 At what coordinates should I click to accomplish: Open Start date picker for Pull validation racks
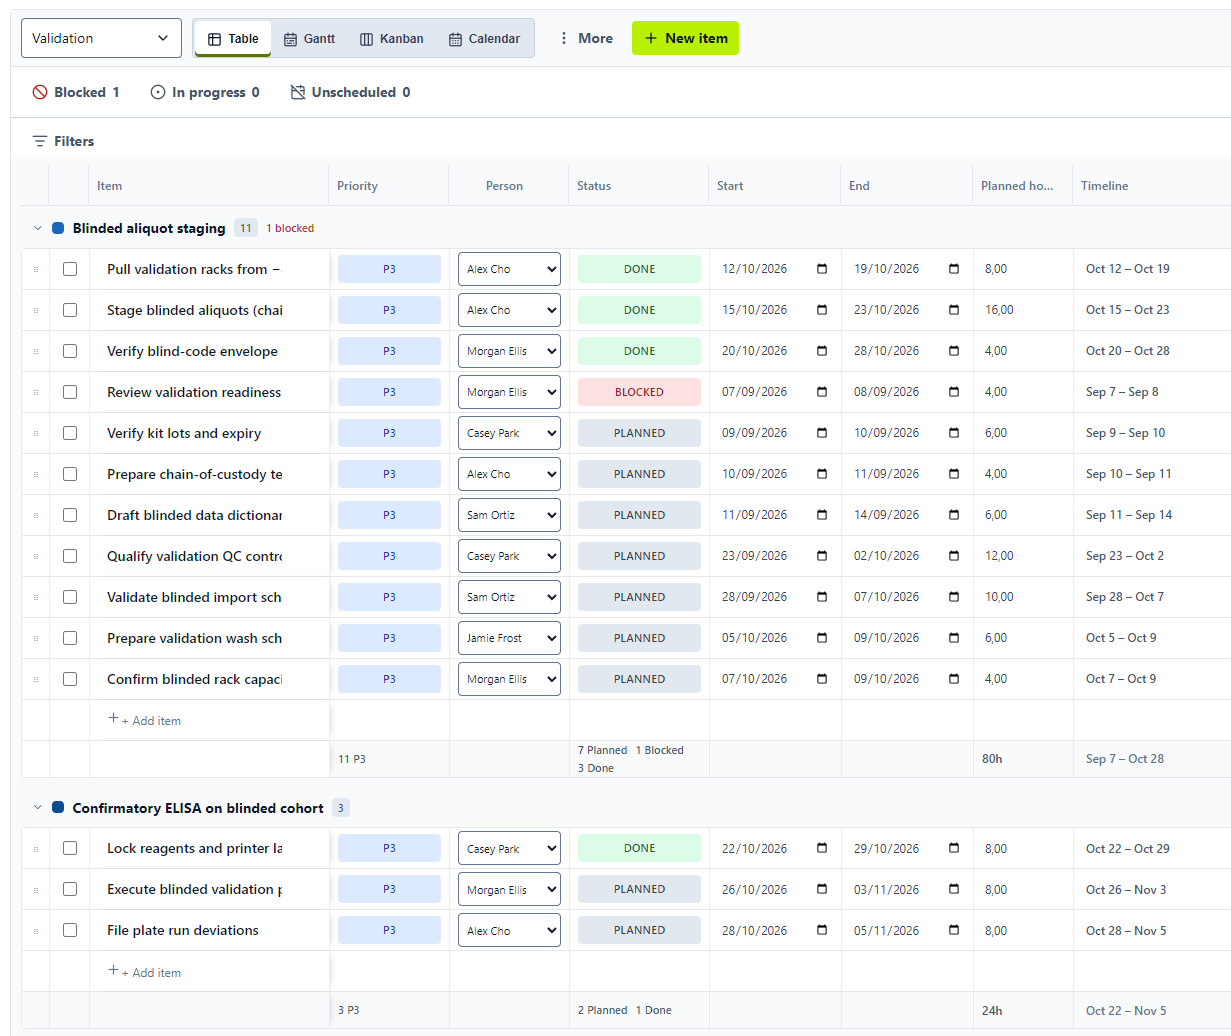(x=822, y=269)
